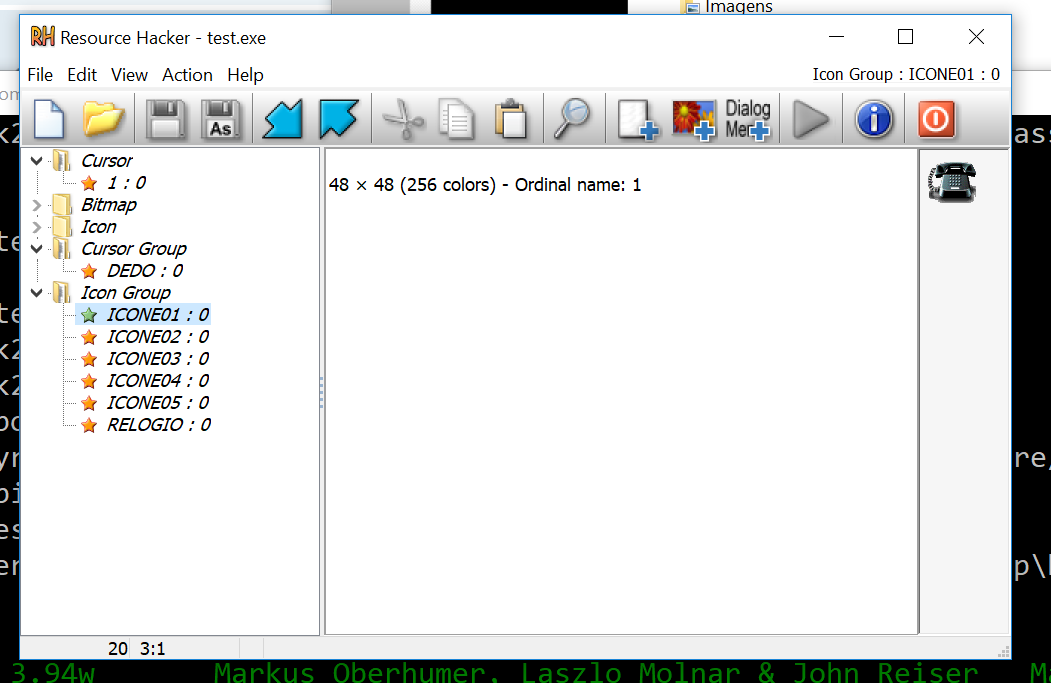Save file using the floppy disk icon
Image resolution: width=1051 pixels, height=683 pixels.
[166, 119]
